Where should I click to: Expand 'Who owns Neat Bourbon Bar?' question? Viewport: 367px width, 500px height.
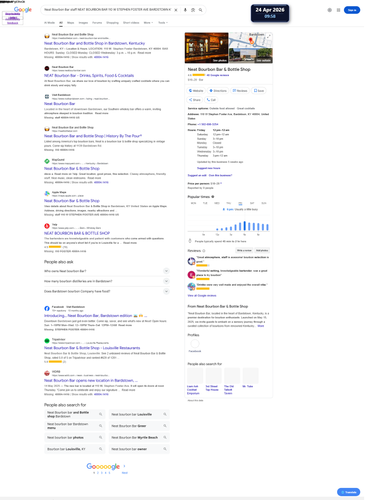point(107,271)
